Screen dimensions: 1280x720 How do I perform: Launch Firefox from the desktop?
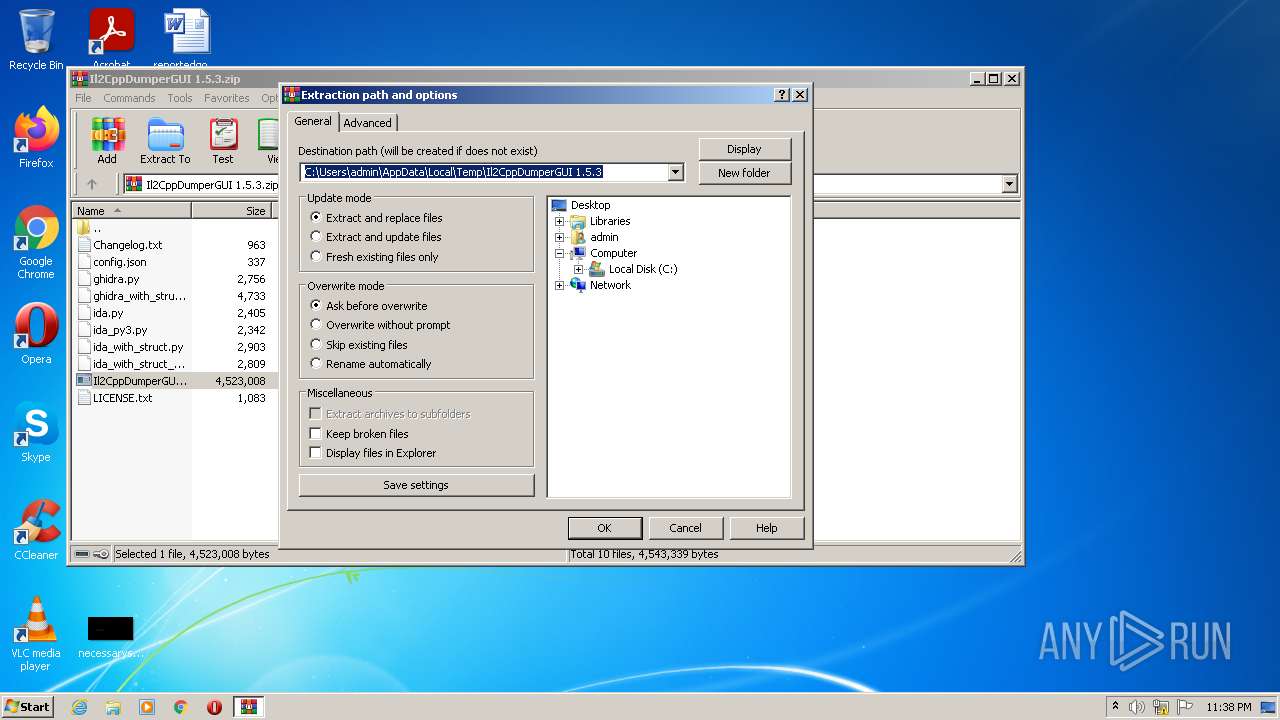[36, 138]
